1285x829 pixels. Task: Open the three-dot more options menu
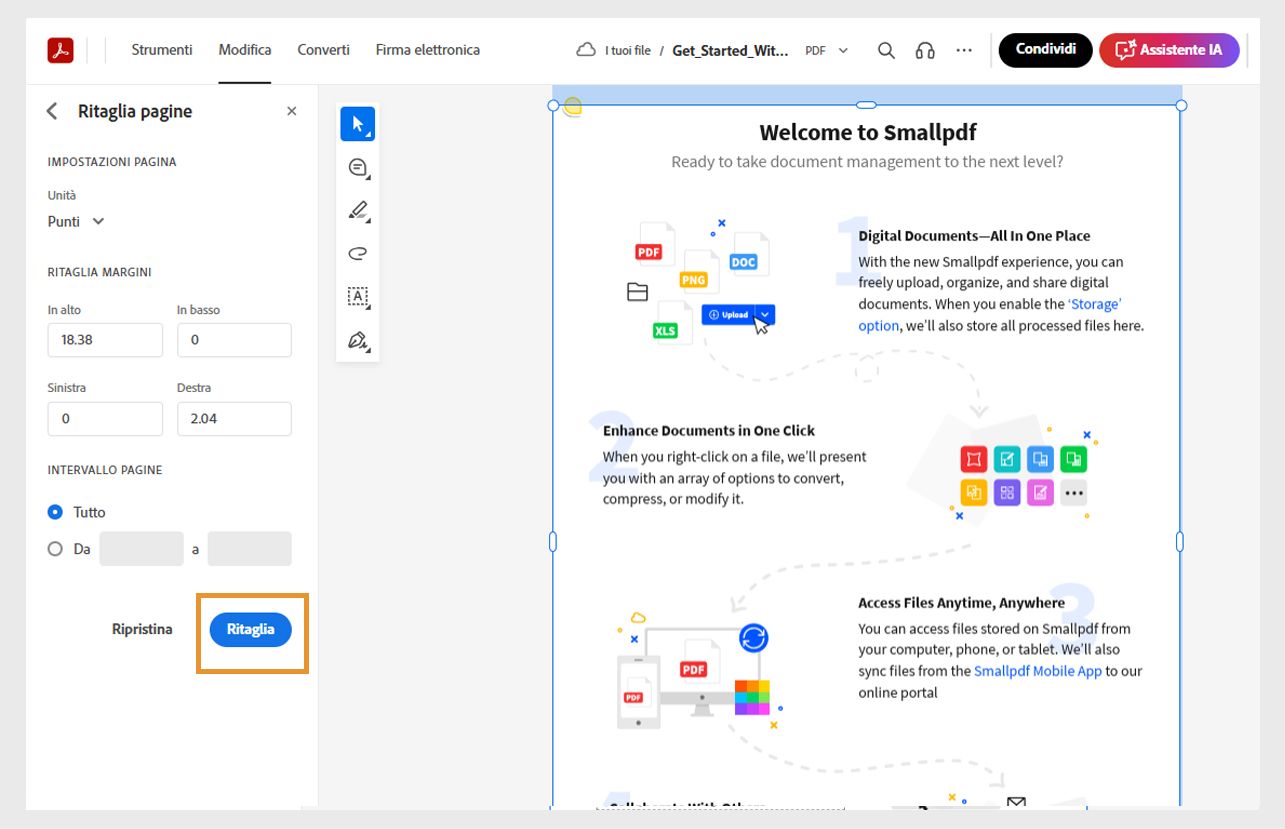pos(964,50)
